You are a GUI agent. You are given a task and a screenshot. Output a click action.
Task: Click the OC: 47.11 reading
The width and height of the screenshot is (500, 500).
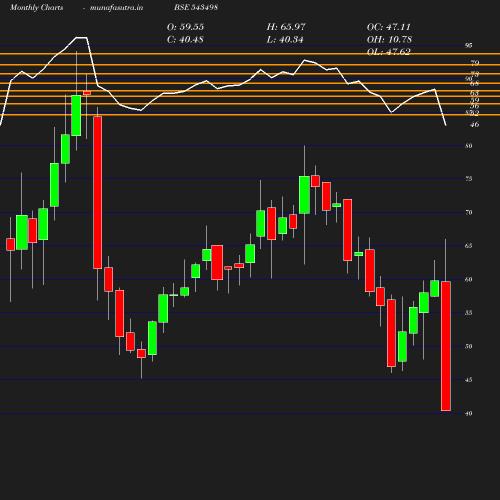(389, 27)
